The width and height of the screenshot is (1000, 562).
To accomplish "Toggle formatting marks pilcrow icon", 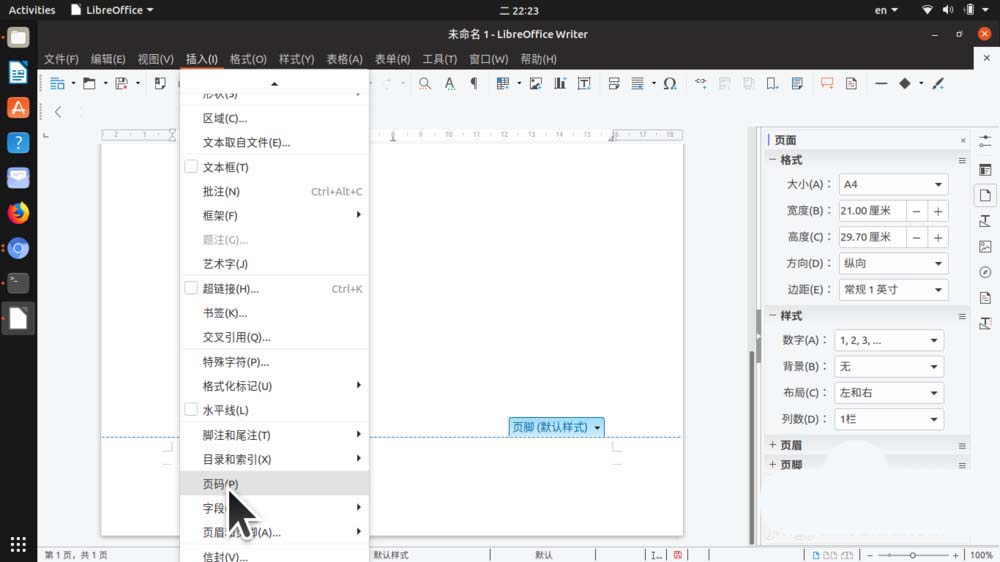I will point(474,83).
